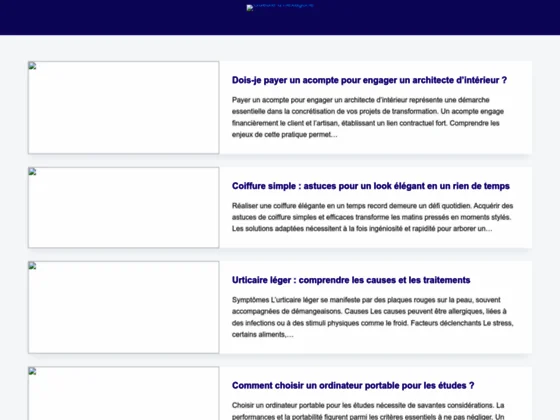This screenshot has width=560, height=420.
Task: Click excerpt starting "Choisir un ordinateur portable pour les études"
Action: [368, 411]
